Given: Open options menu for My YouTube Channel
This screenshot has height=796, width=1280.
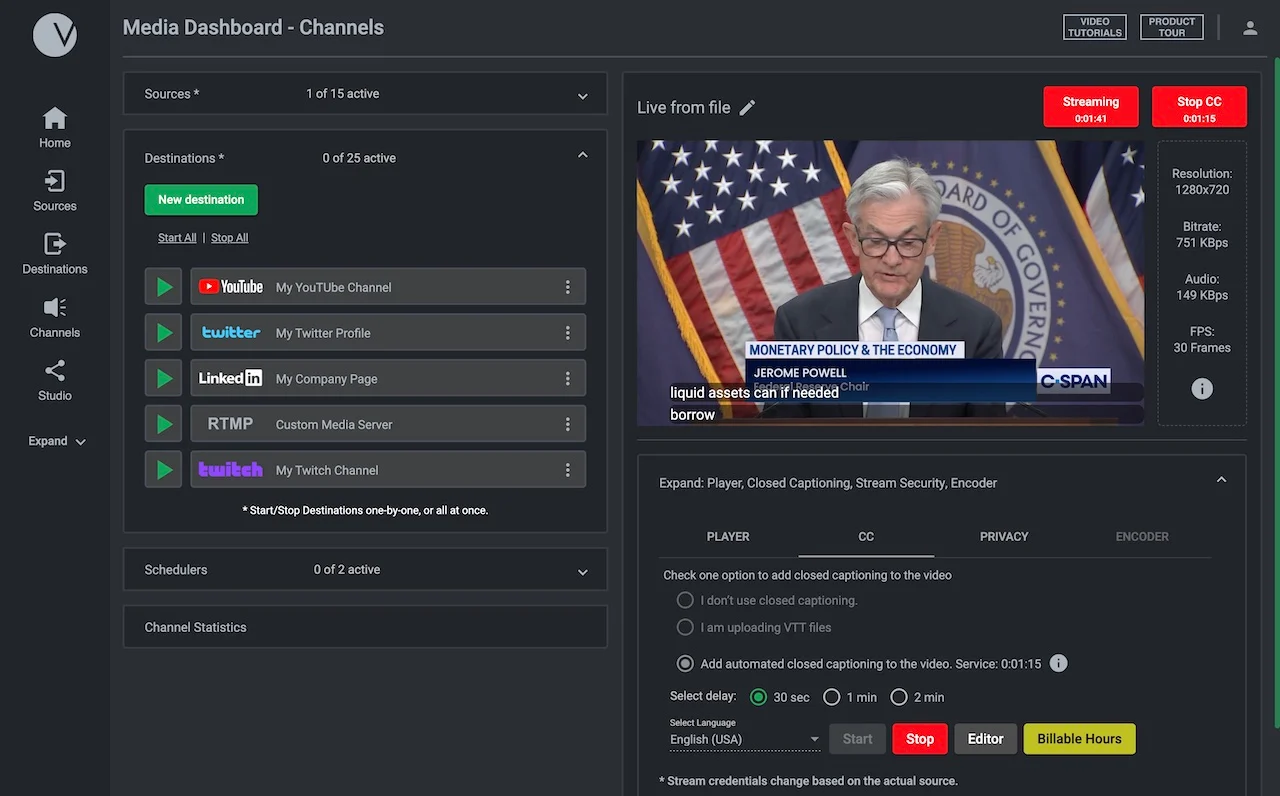Looking at the screenshot, I should click(567, 287).
